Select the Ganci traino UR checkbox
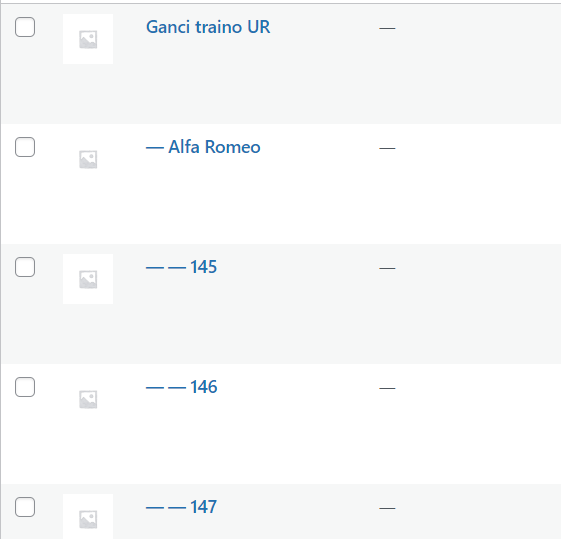The width and height of the screenshot is (561, 539). coord(25,27)
